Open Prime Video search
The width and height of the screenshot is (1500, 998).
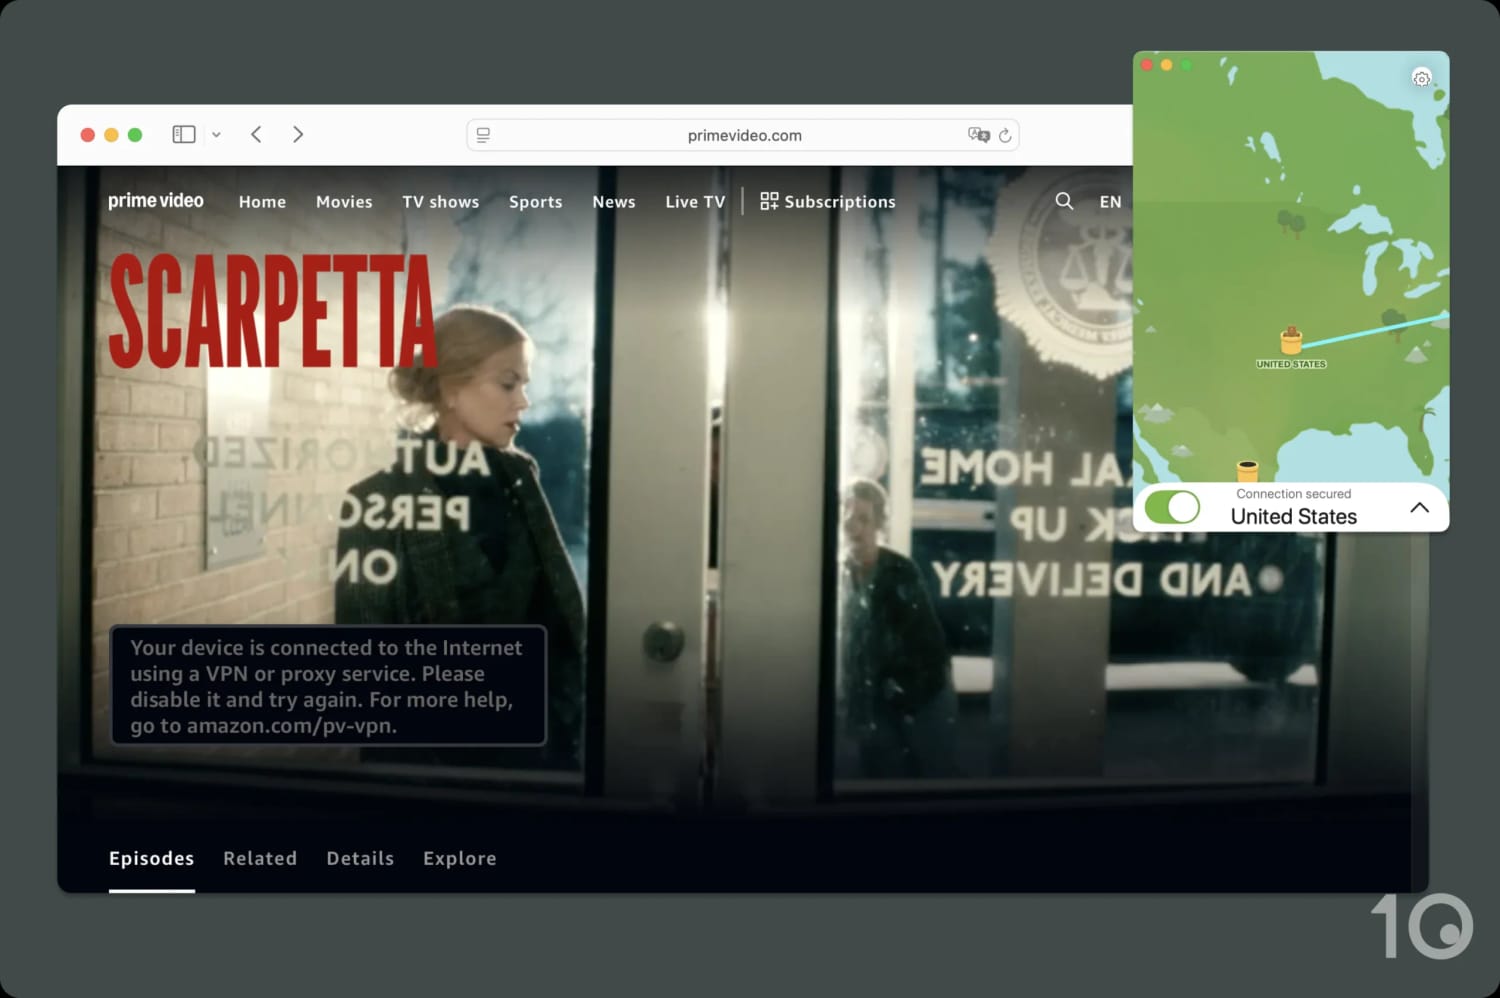point(1064,201)
